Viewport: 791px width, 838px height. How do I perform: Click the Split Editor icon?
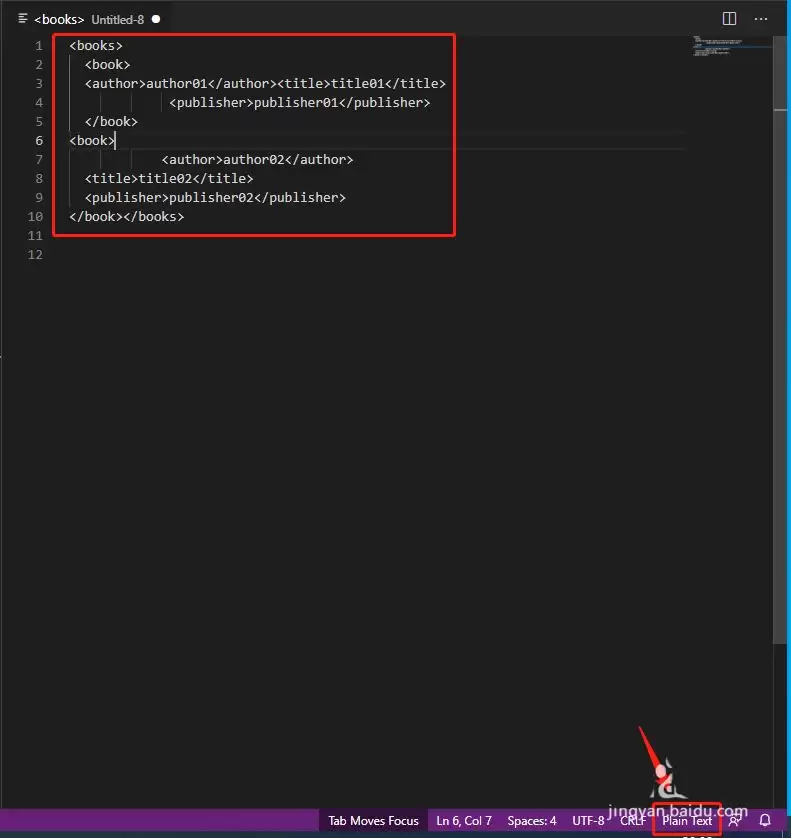click(729, 19)
